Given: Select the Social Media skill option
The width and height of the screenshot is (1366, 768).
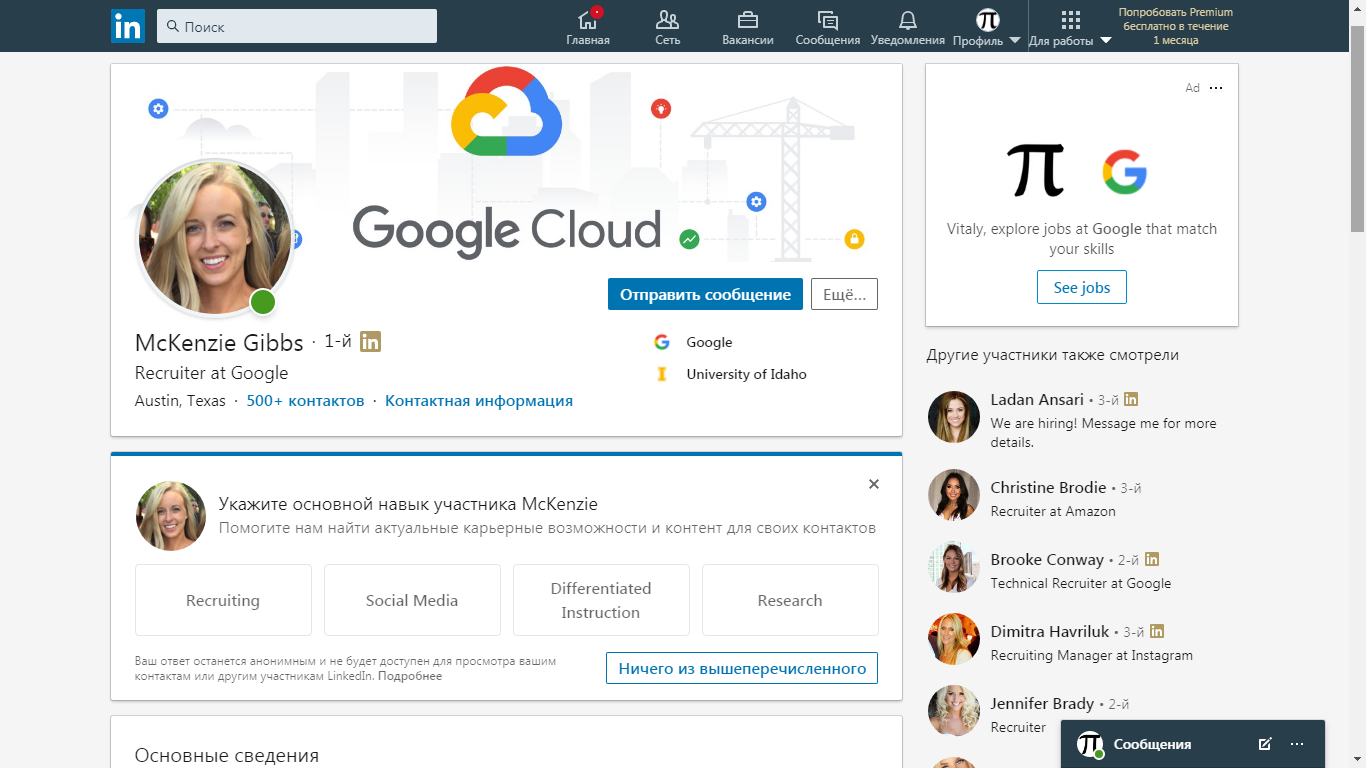Looking at the screenshot, I should pos(412,600).
